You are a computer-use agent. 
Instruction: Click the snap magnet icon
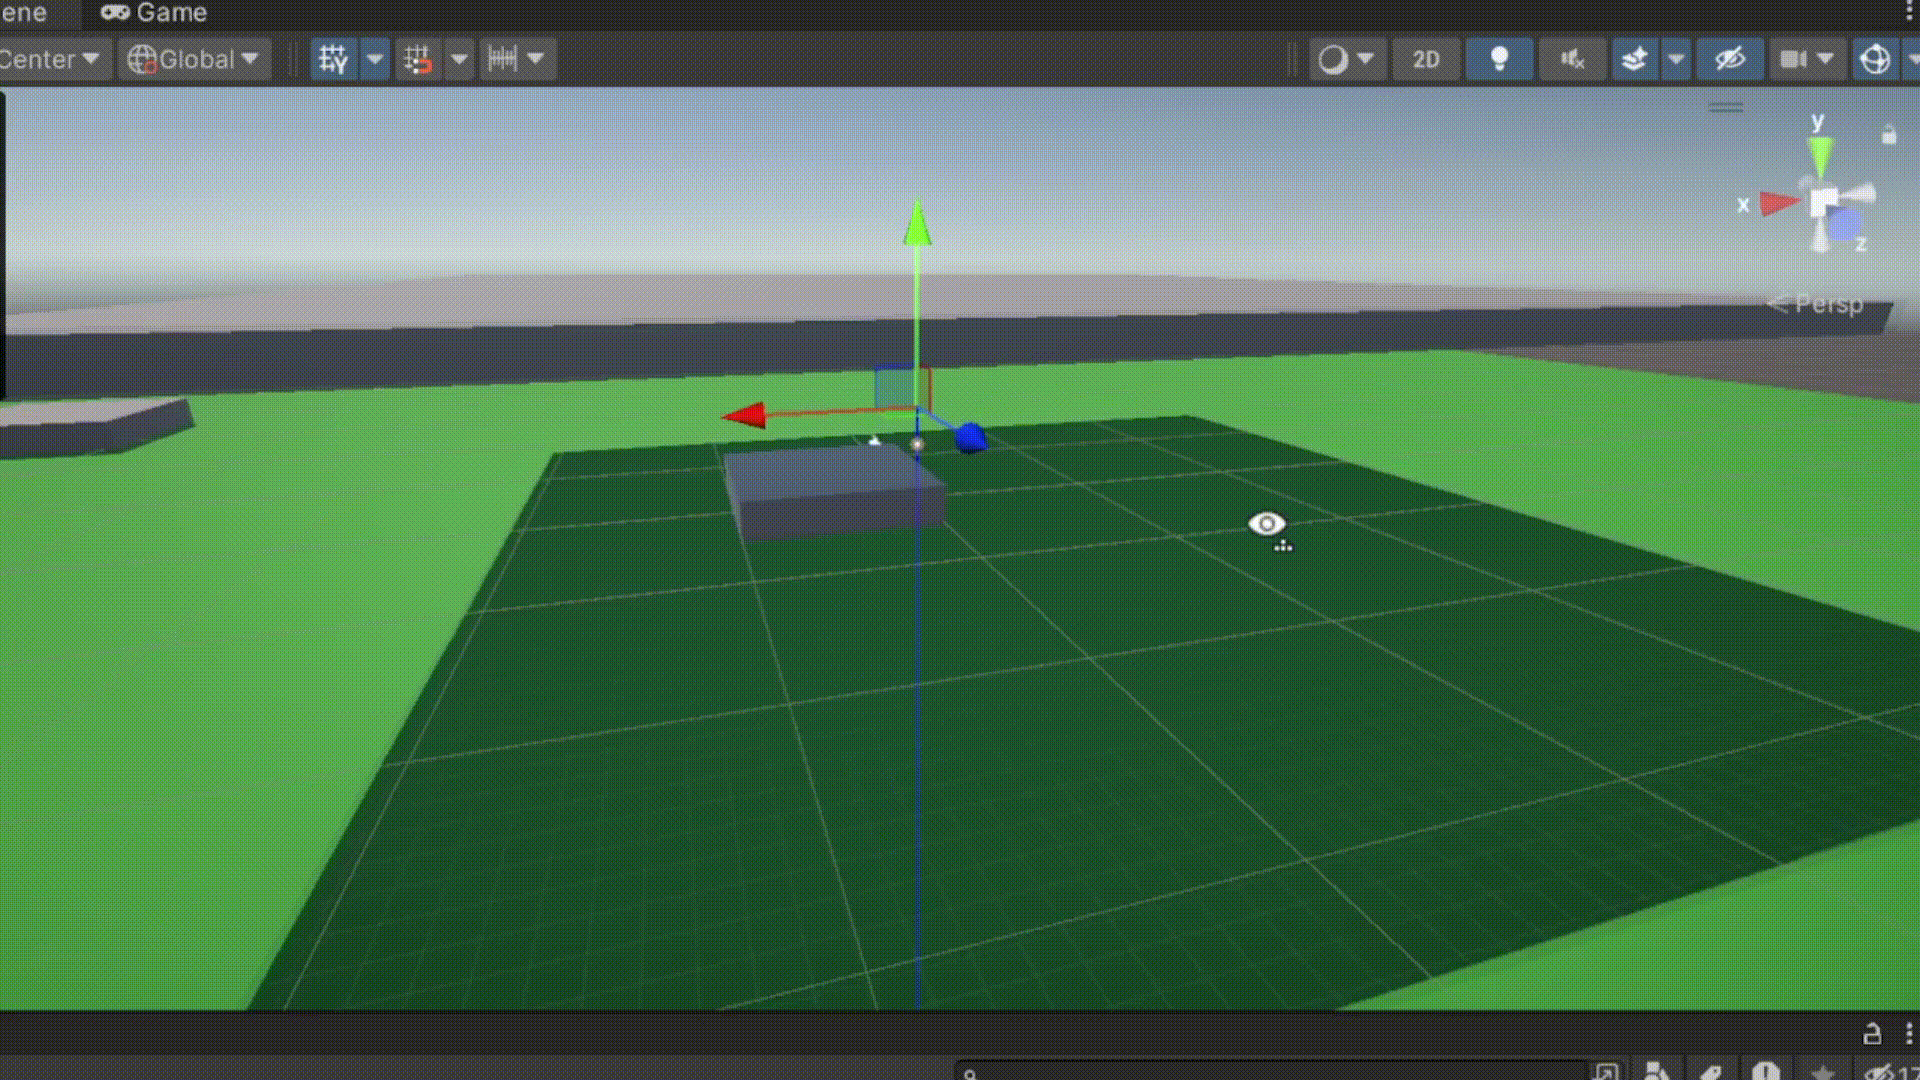point(420,59)
